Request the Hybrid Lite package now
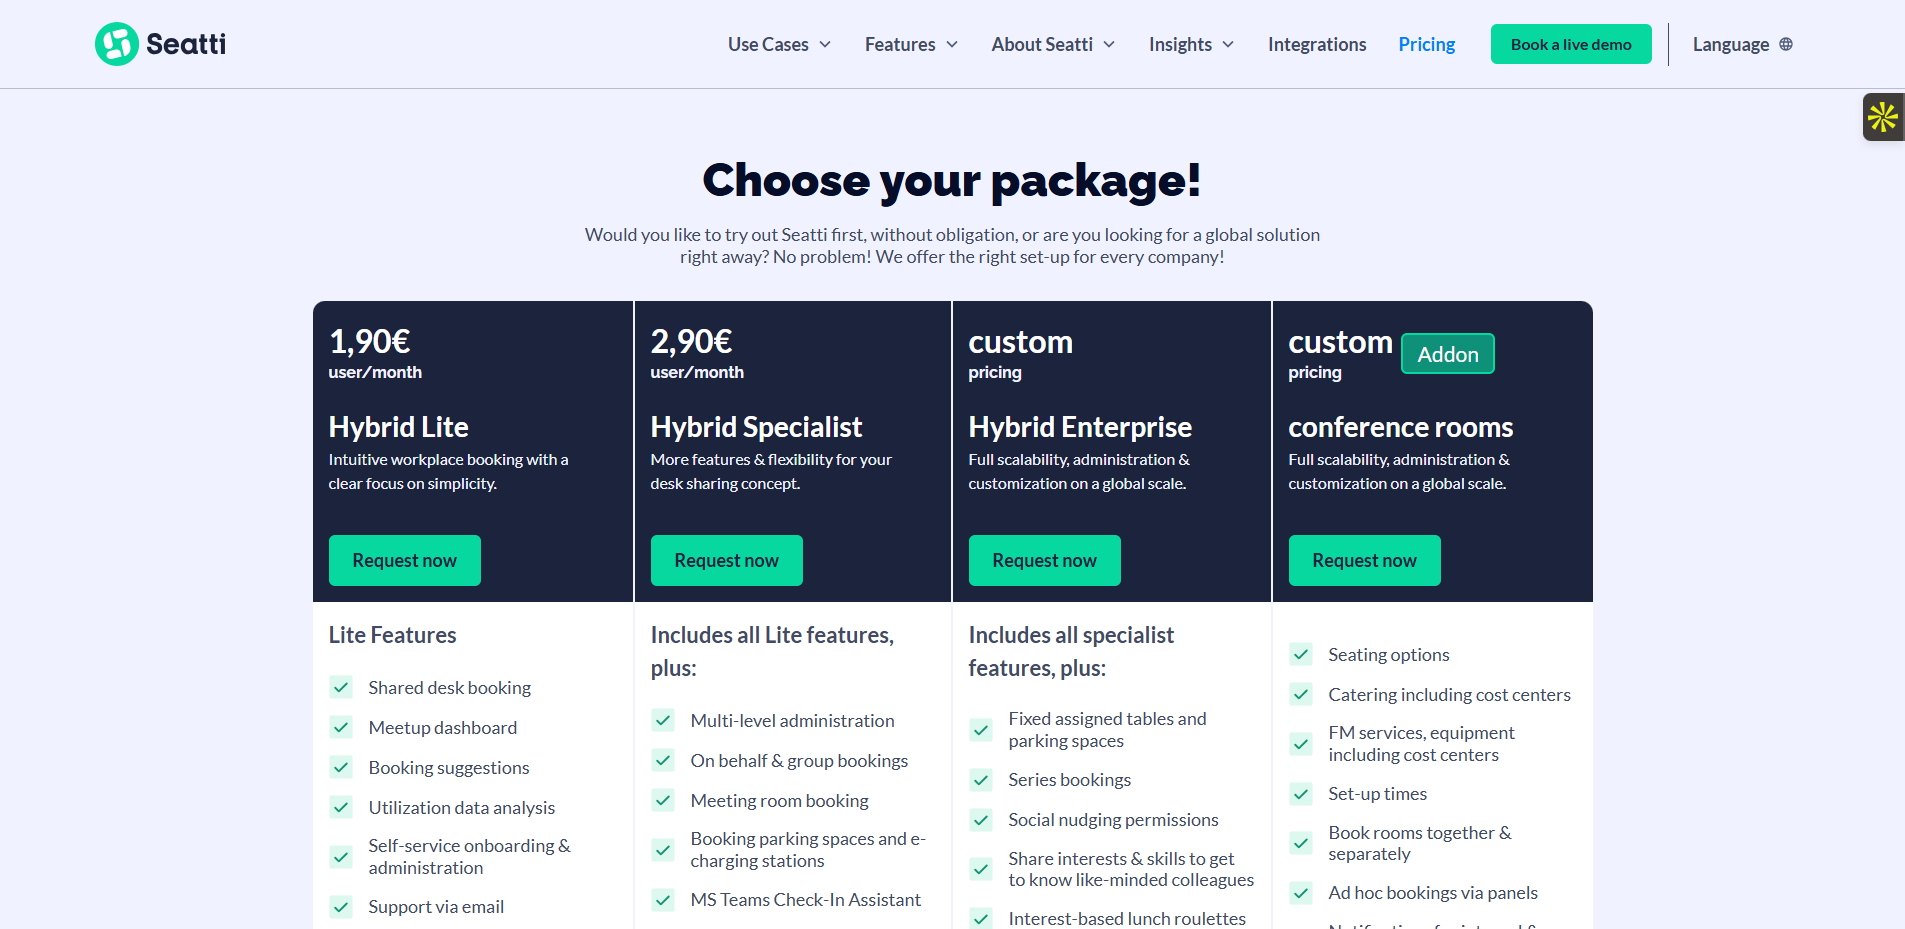 point(405,560)
